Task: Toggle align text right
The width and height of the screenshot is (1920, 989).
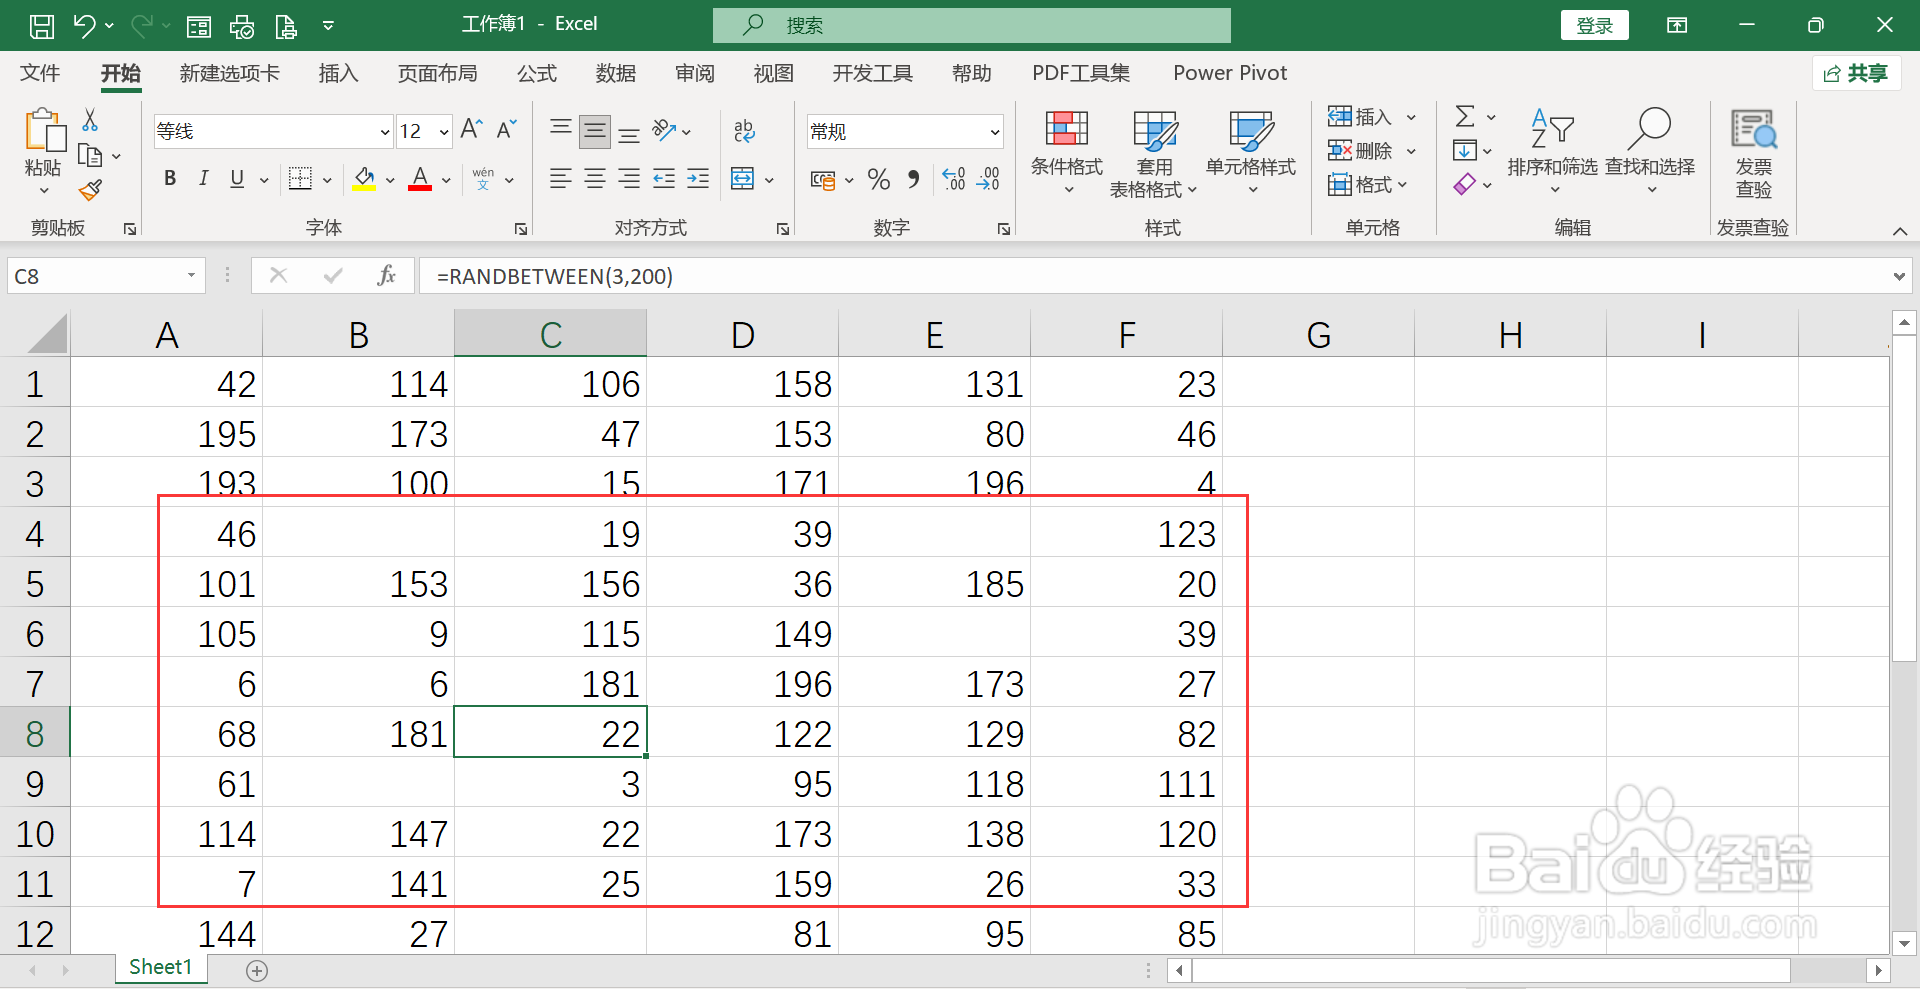Action: click(x=629, y=179)
